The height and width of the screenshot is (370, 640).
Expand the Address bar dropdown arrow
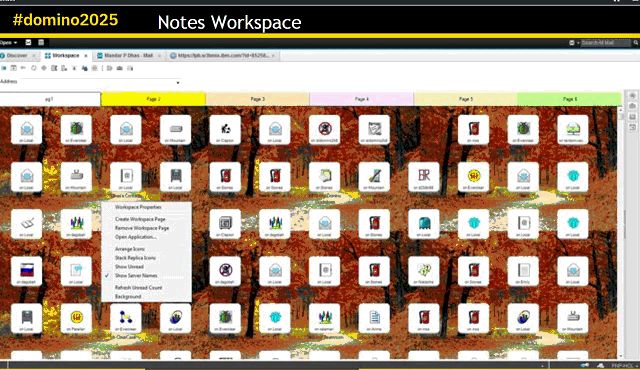[x=178, y=83]
